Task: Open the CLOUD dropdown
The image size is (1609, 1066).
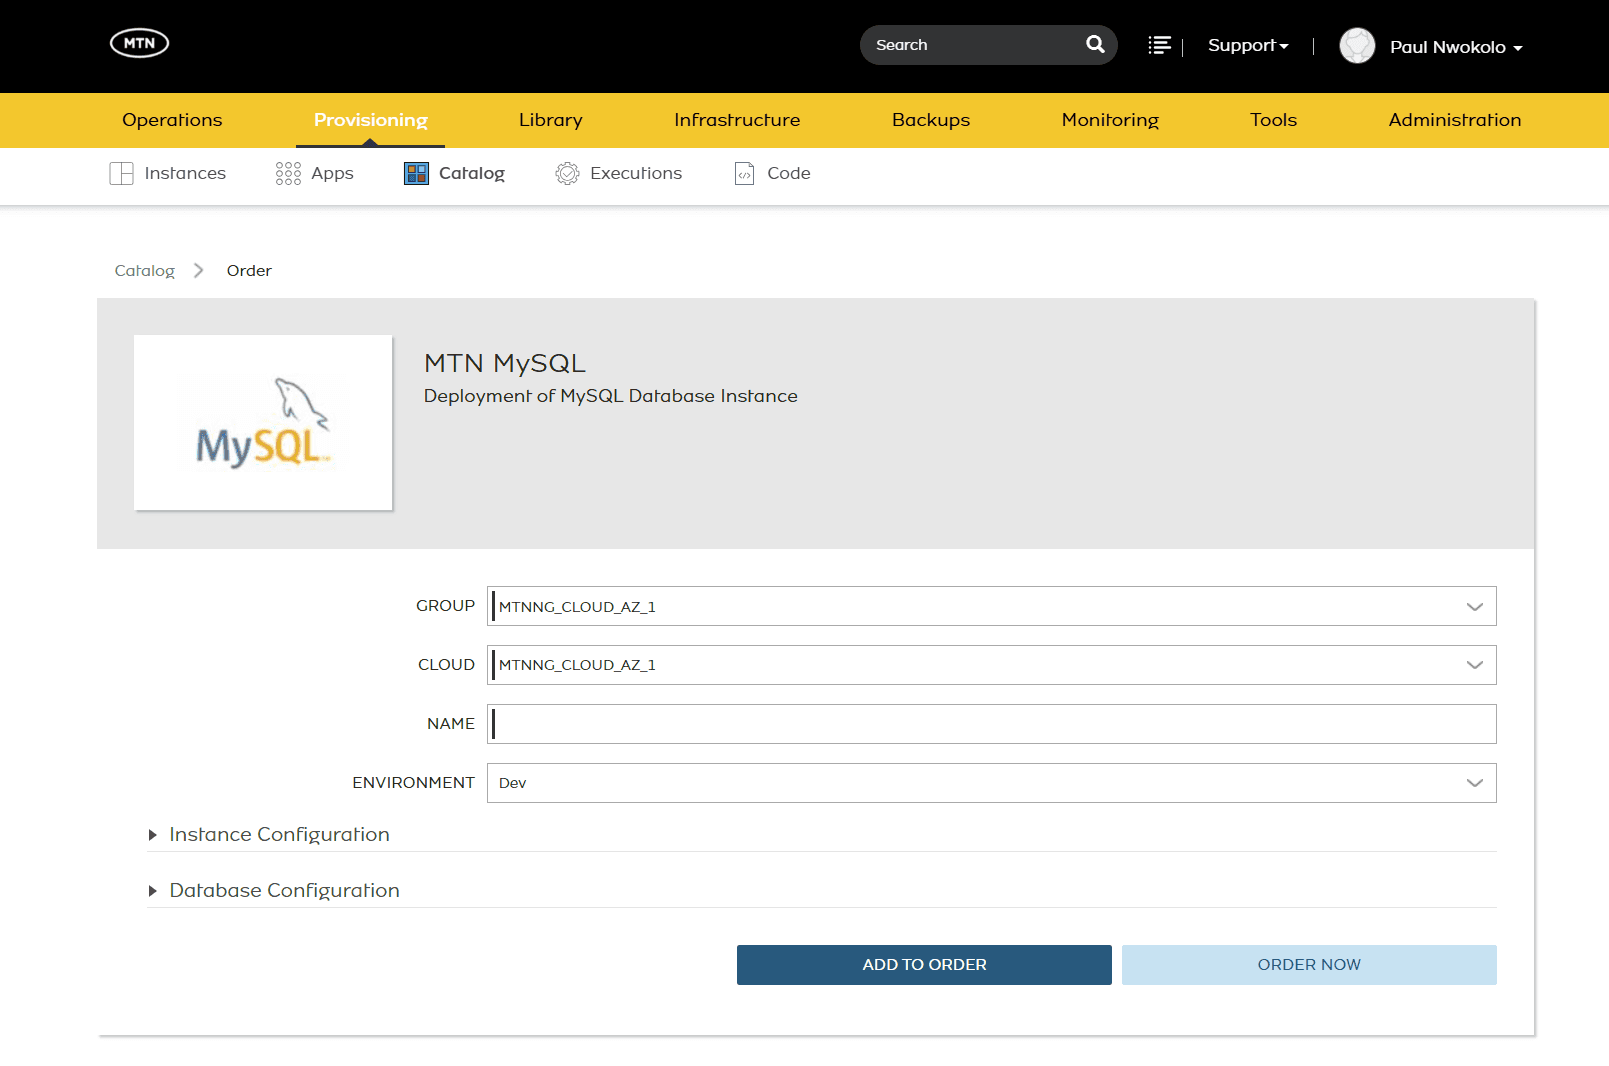Action: pos(991,665)
